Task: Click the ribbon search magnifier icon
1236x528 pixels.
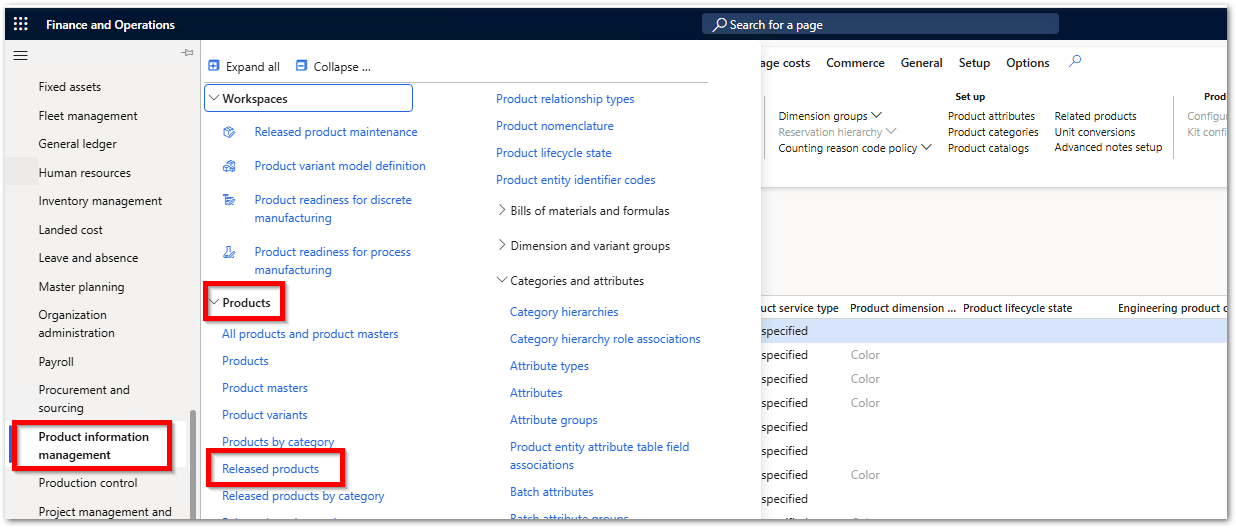Action: tap(1075, 62)
